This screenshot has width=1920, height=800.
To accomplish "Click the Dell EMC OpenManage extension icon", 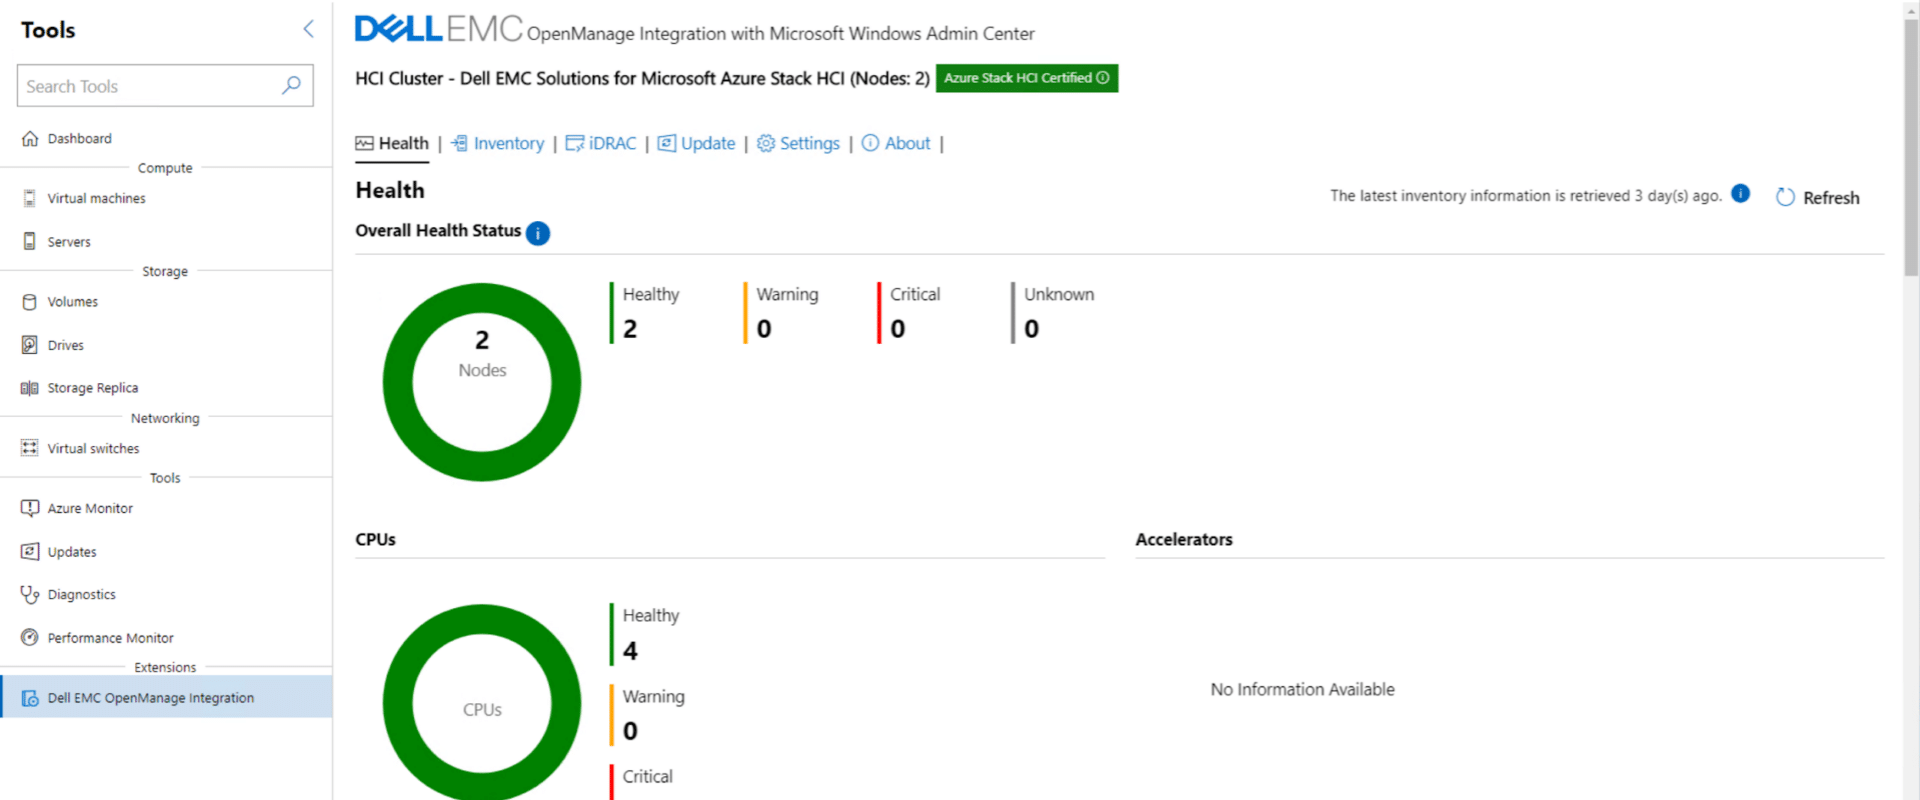I will (30, 698).
